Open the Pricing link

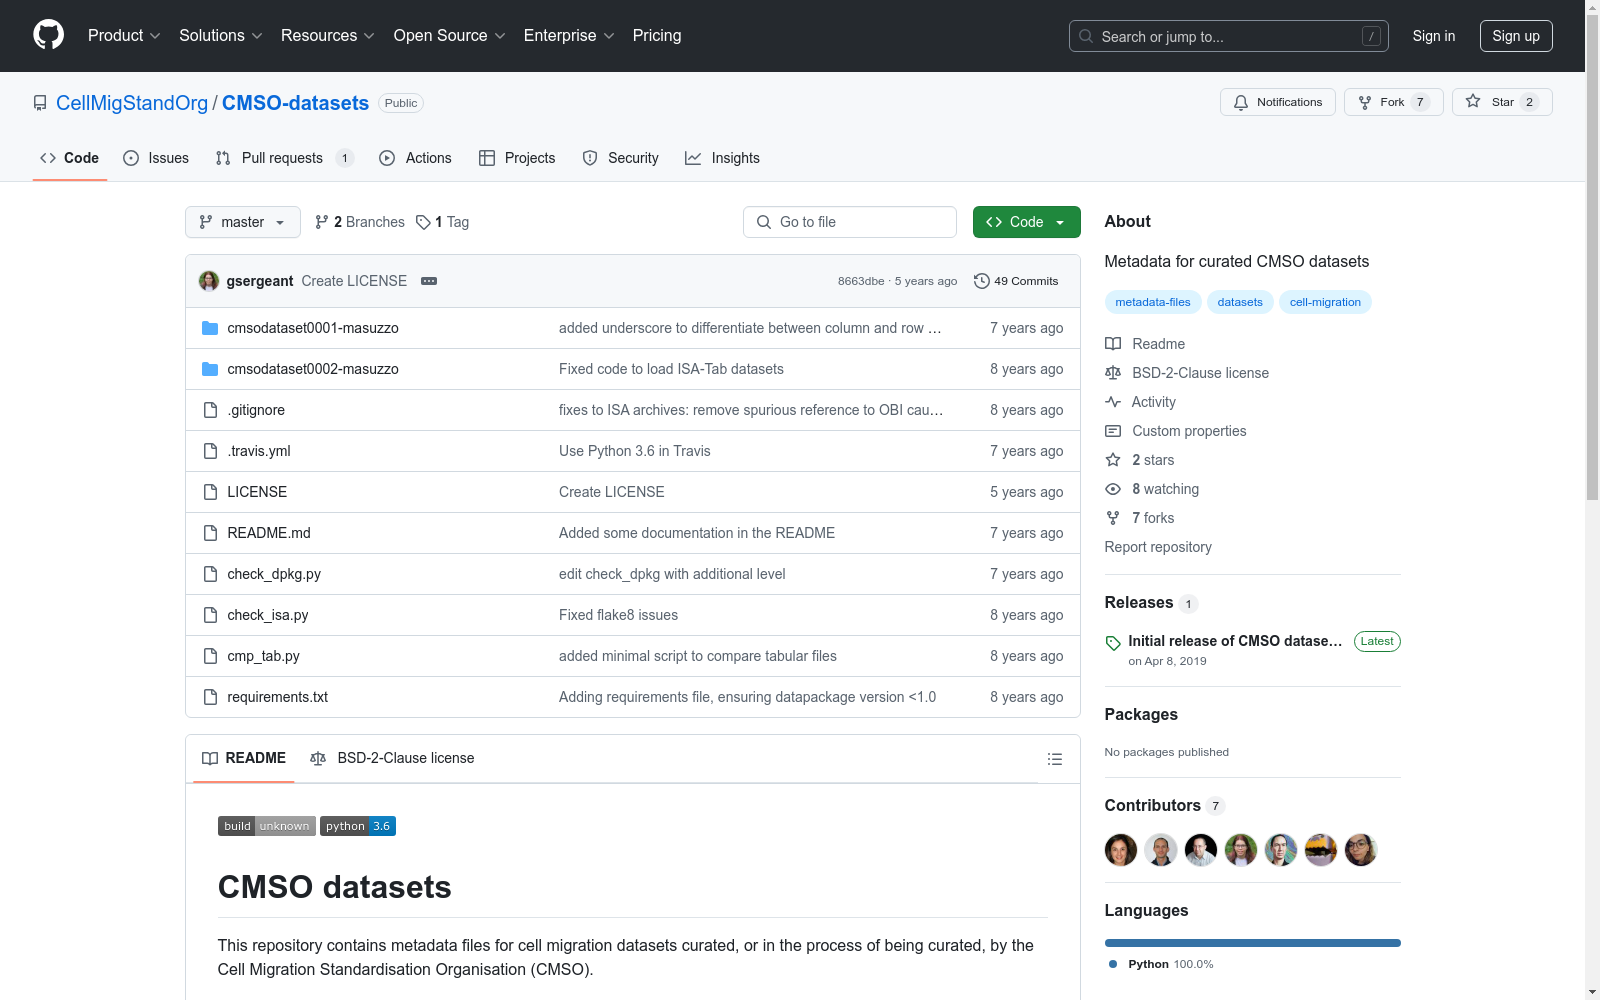(x=657, y=35)
